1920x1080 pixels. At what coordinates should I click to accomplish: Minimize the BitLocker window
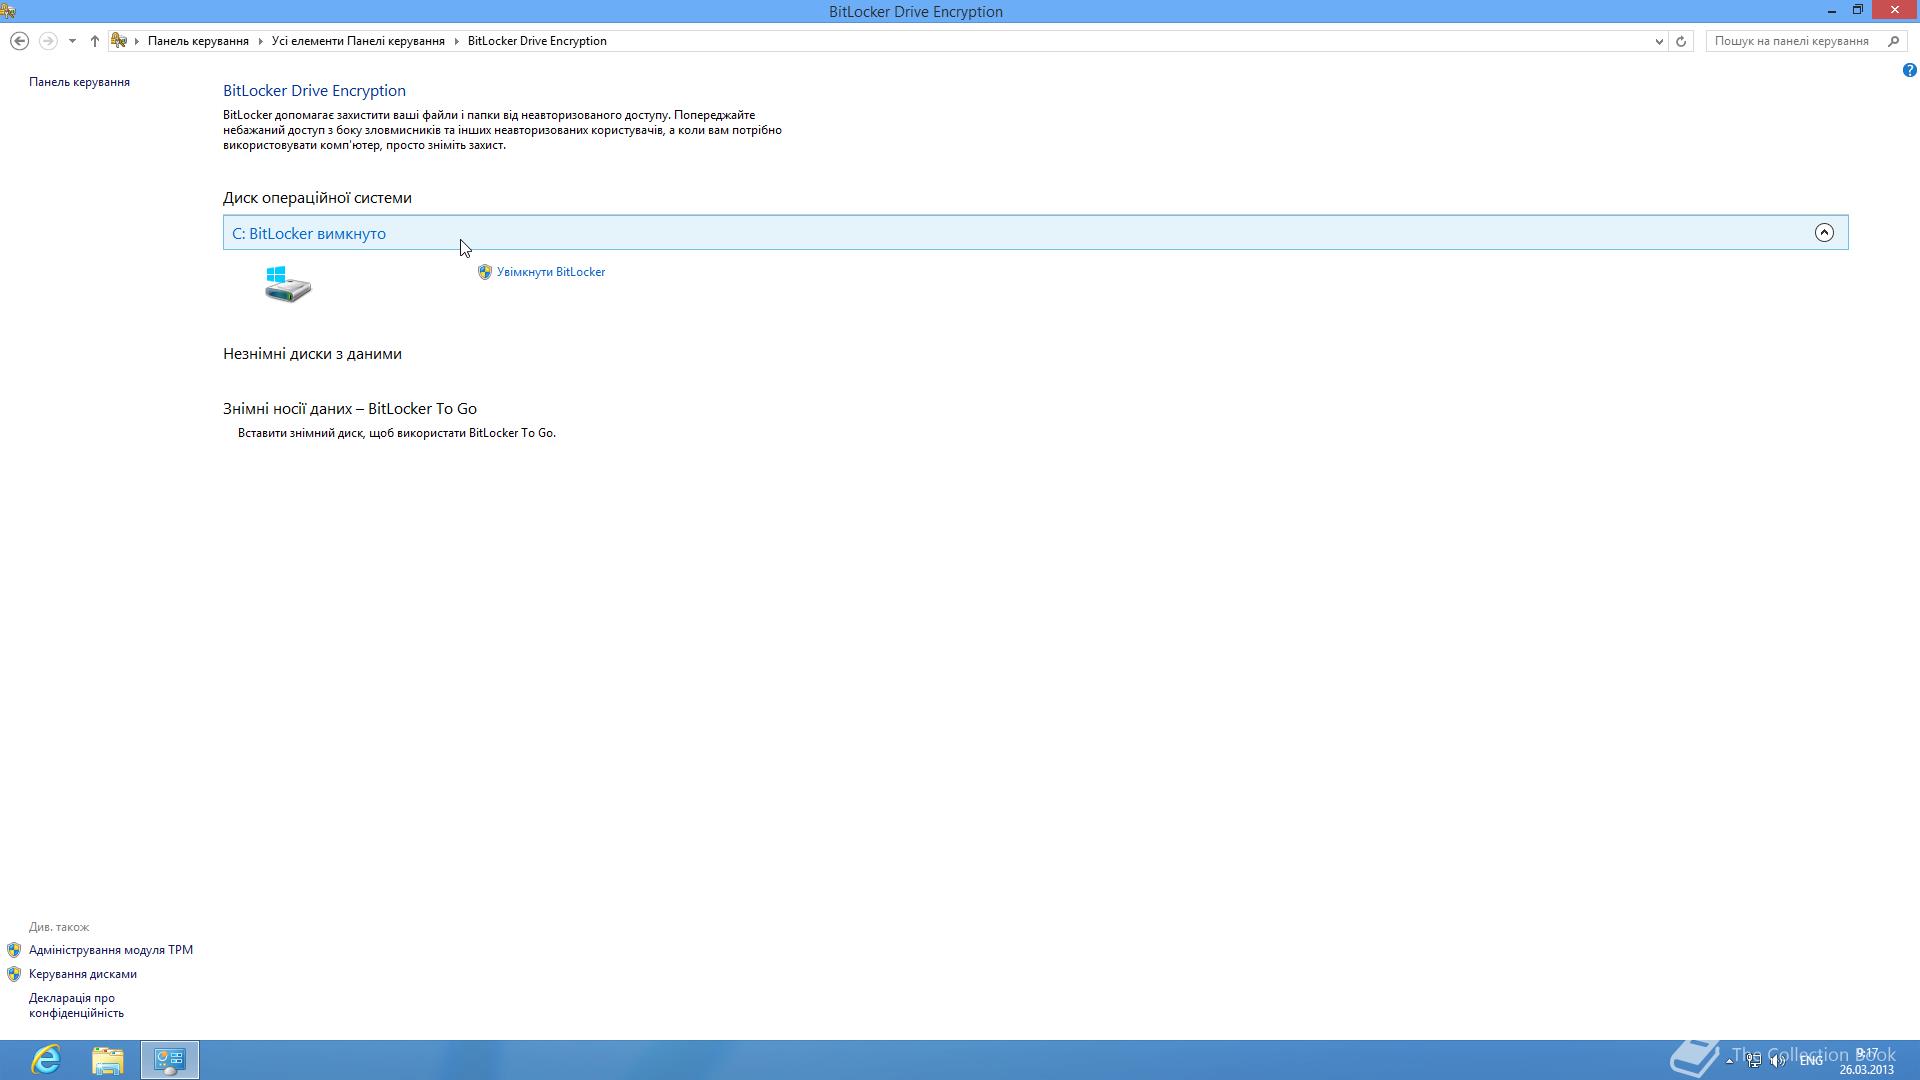click(x=1832, y=11)
